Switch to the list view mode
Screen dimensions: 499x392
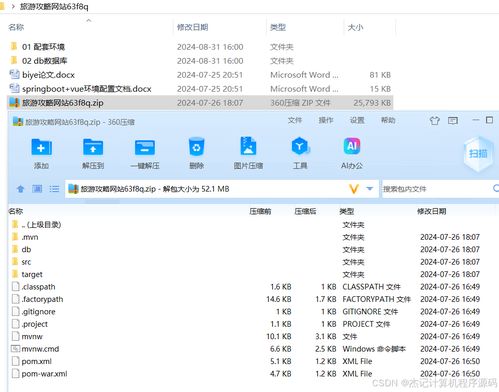[x=54, y=189]
